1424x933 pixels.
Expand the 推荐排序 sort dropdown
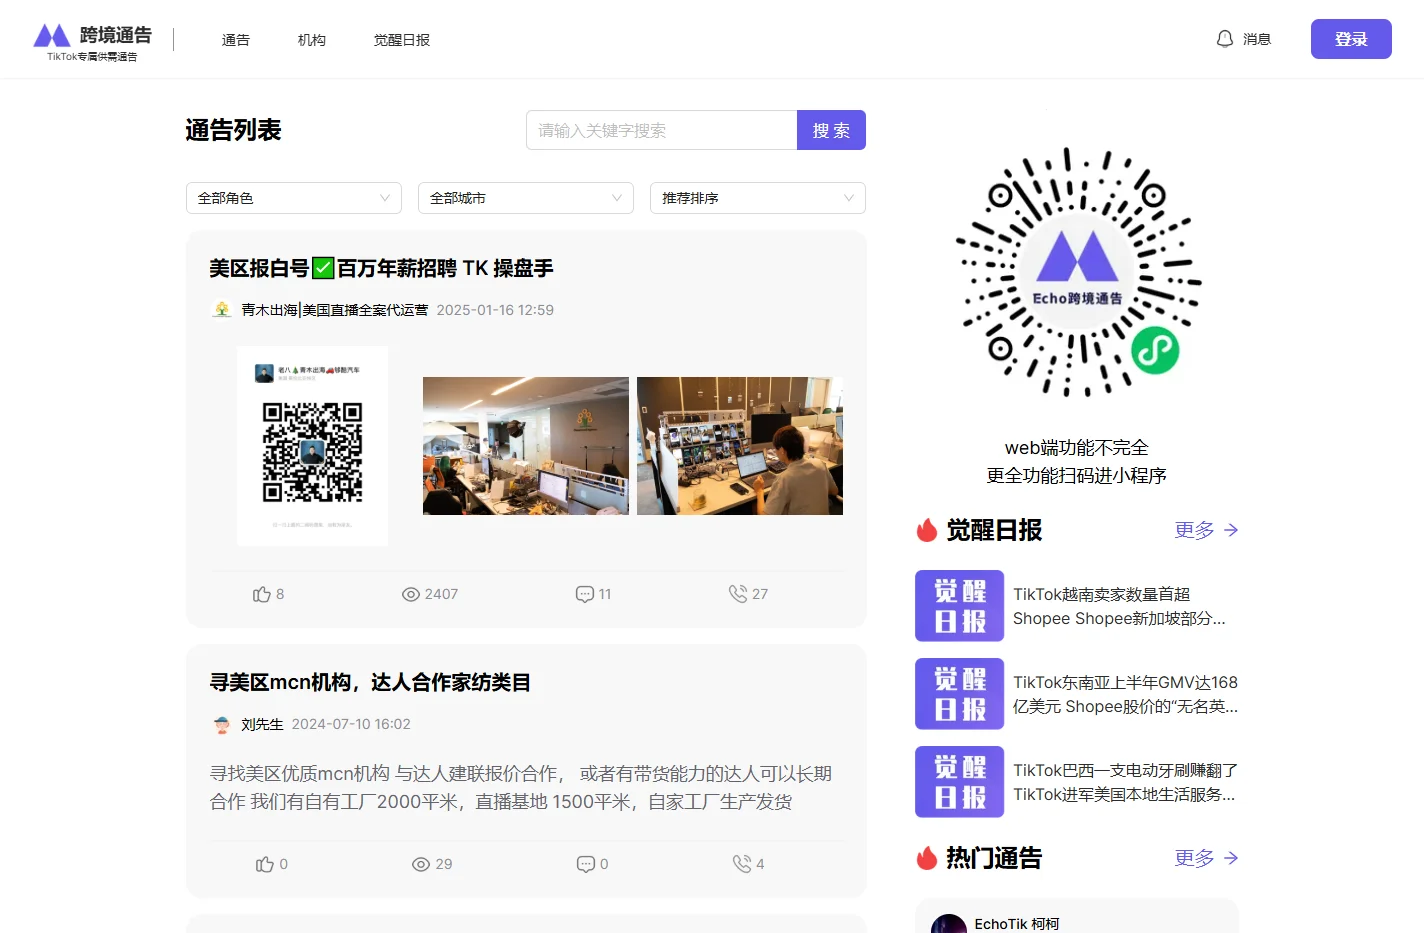tap(758, 198)
